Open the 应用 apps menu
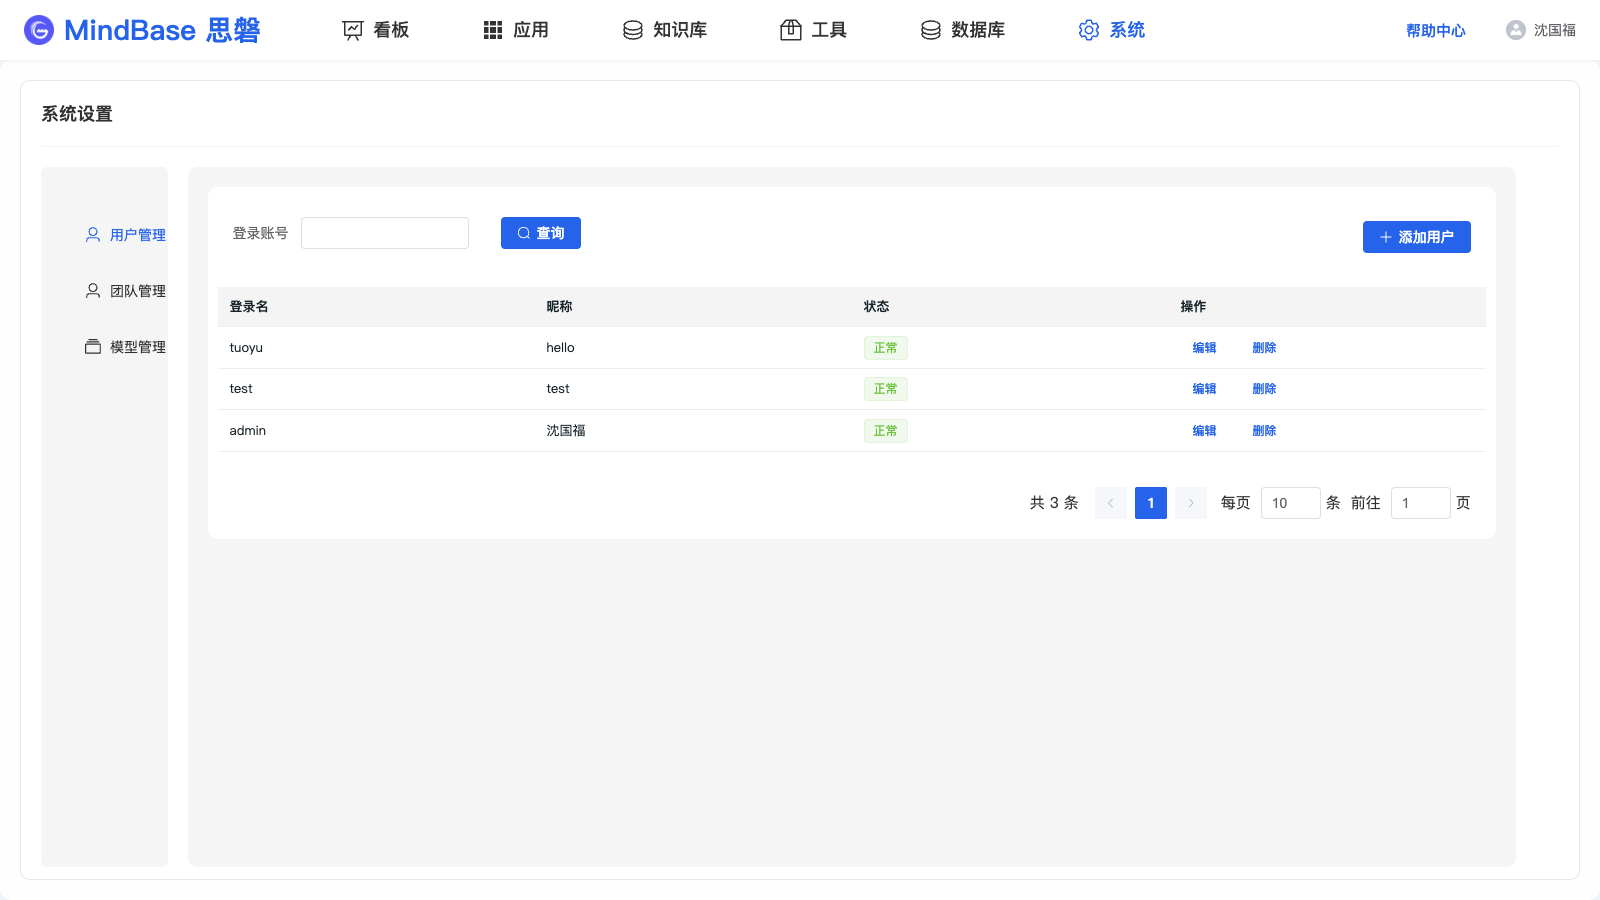Image resolution: width=1600 pixels, height=900 pixels. click(x=516, y=30)
